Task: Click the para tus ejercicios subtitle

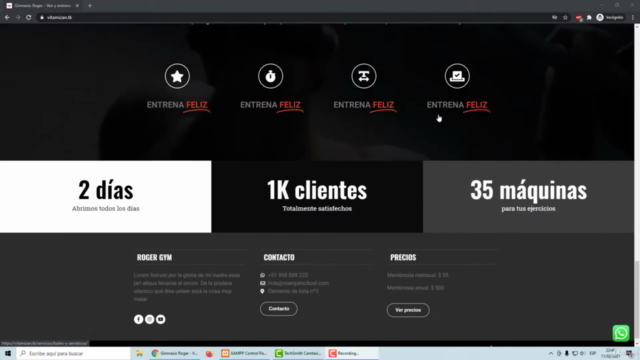Action: (x=528, y=209)
